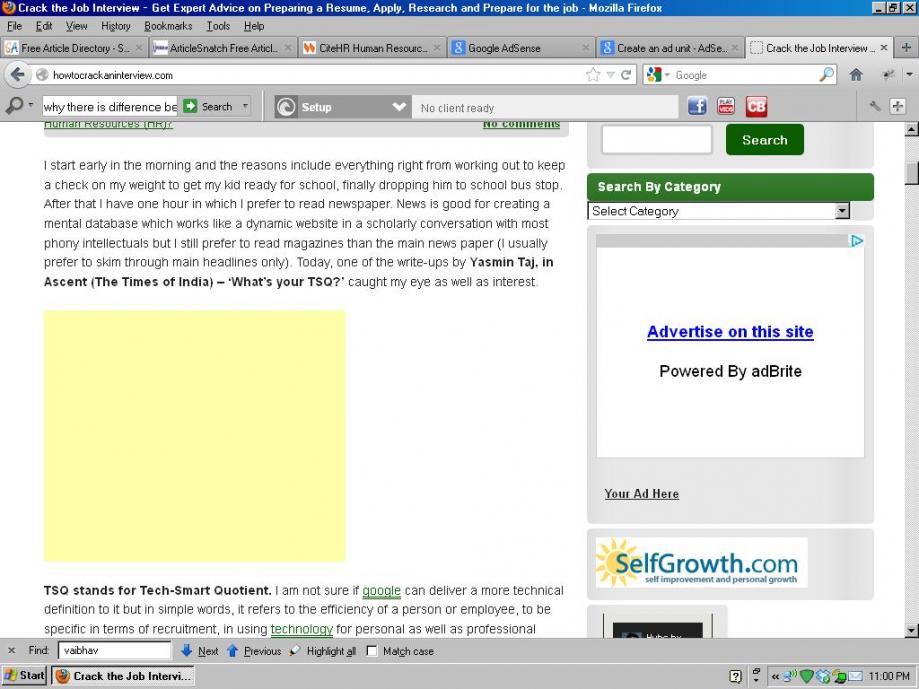Find previous match with the up arrow
This screenshot has height=689, width=919.
tap(254, 651)
